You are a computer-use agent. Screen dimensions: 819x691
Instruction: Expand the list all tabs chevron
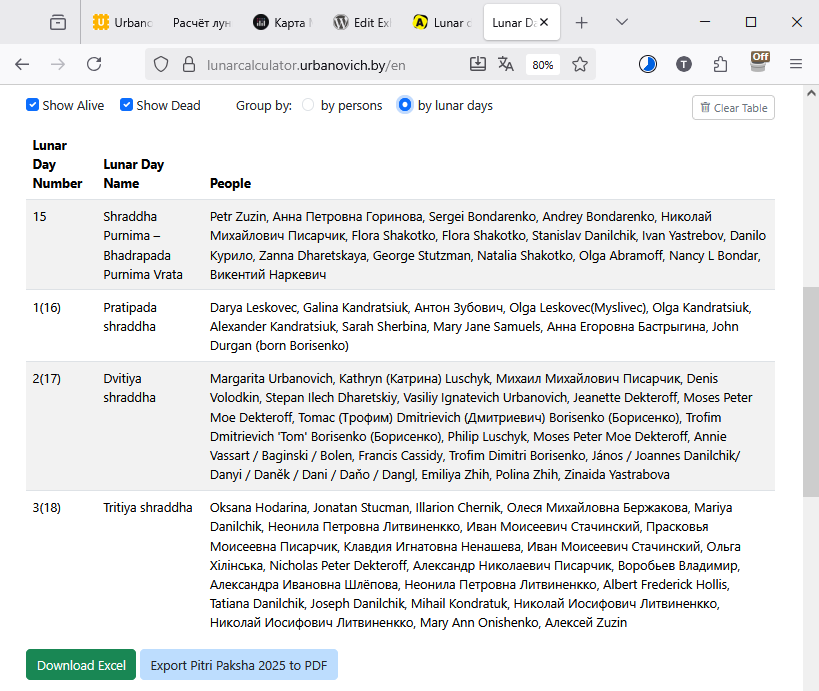[x=622, y=22]
